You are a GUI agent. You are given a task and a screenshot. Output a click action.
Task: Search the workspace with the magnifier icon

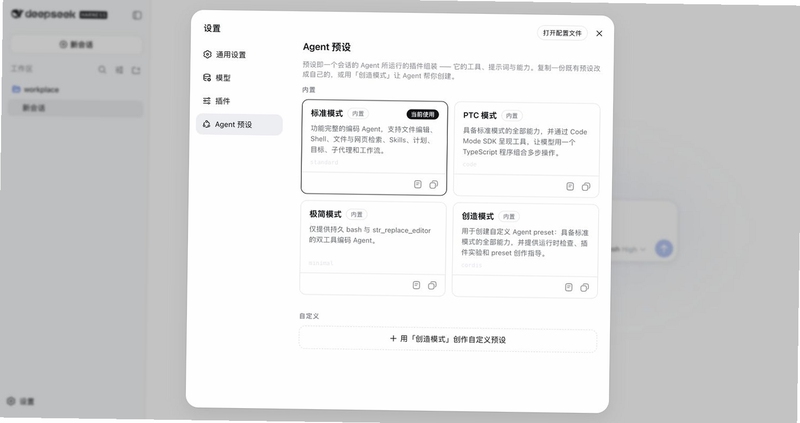point(102,69)
